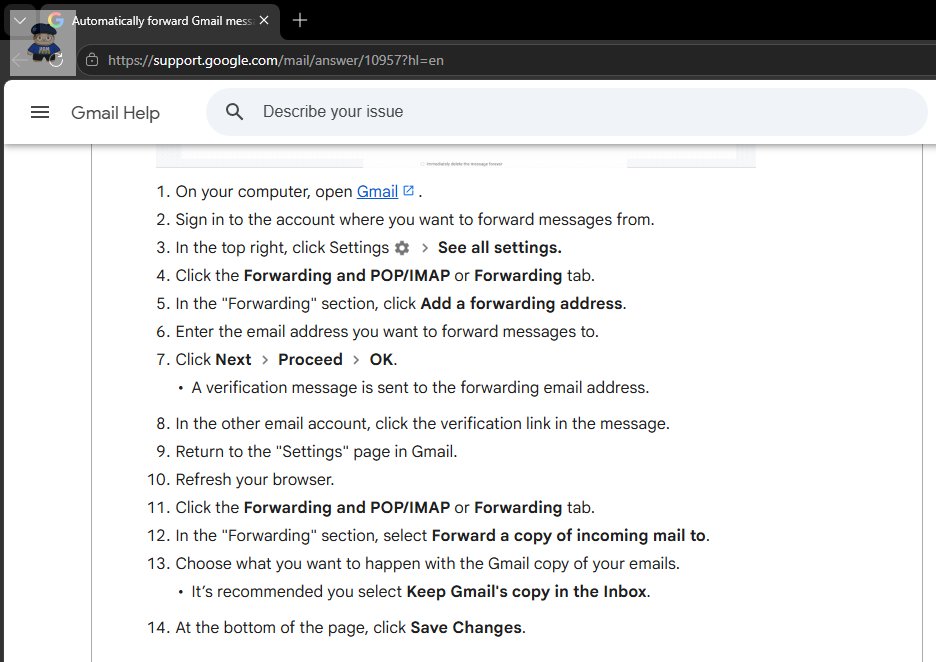Click 'Save Changes' text in step 14
Image resolution: width=936 pixels, height=662 pixels.
(466, 628)
